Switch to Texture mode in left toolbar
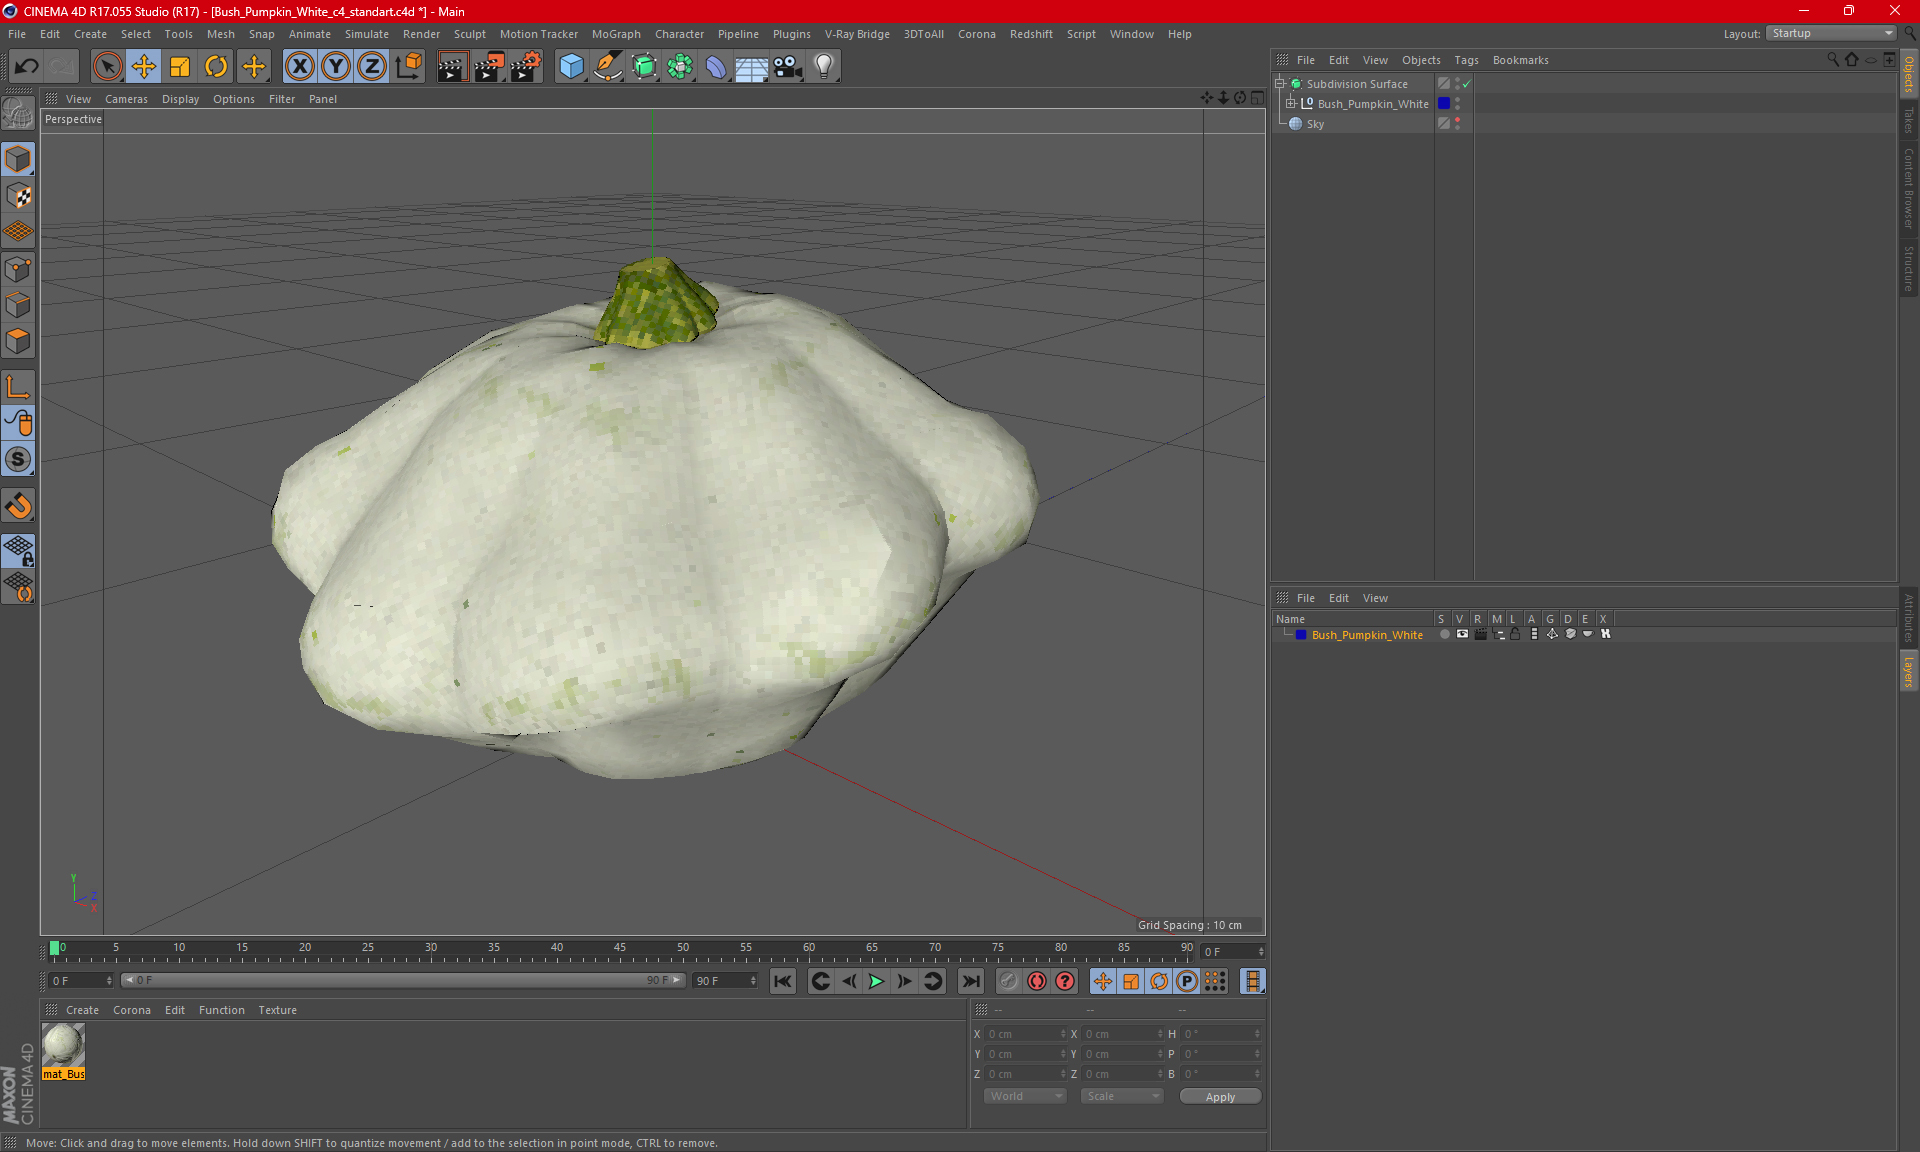The image size is (1920, 1152). point(18,196)
